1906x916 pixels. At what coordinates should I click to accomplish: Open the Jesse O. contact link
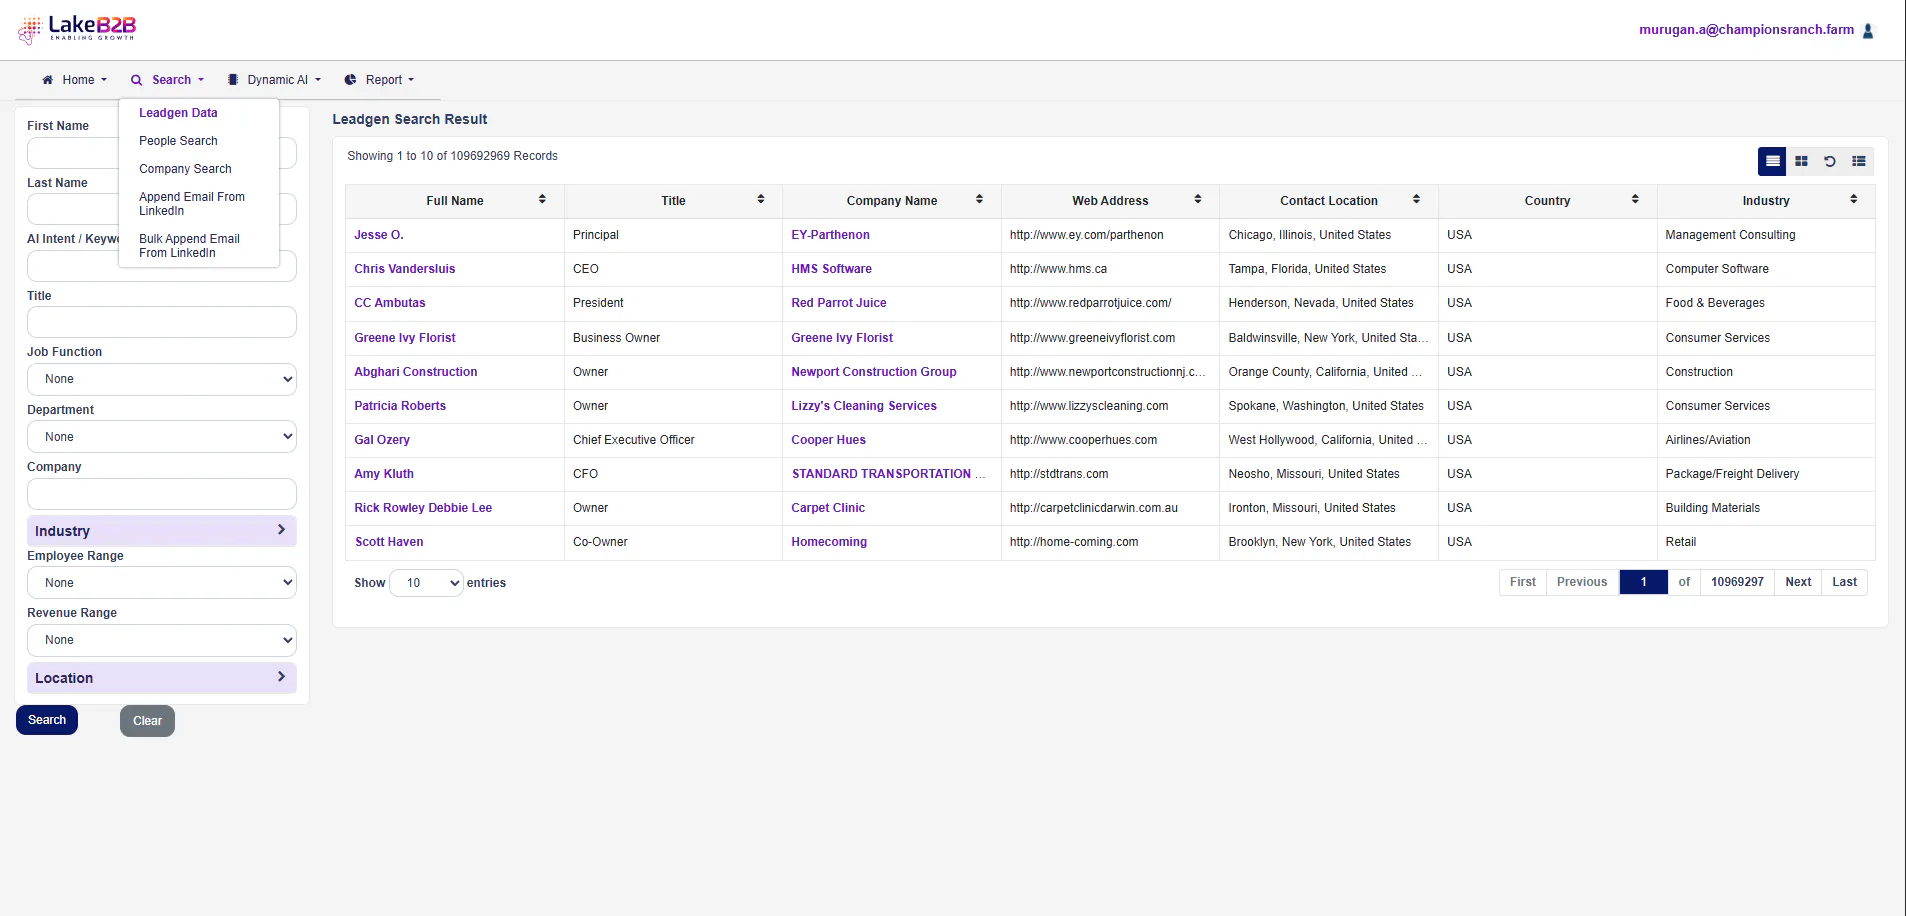[379, 235]
